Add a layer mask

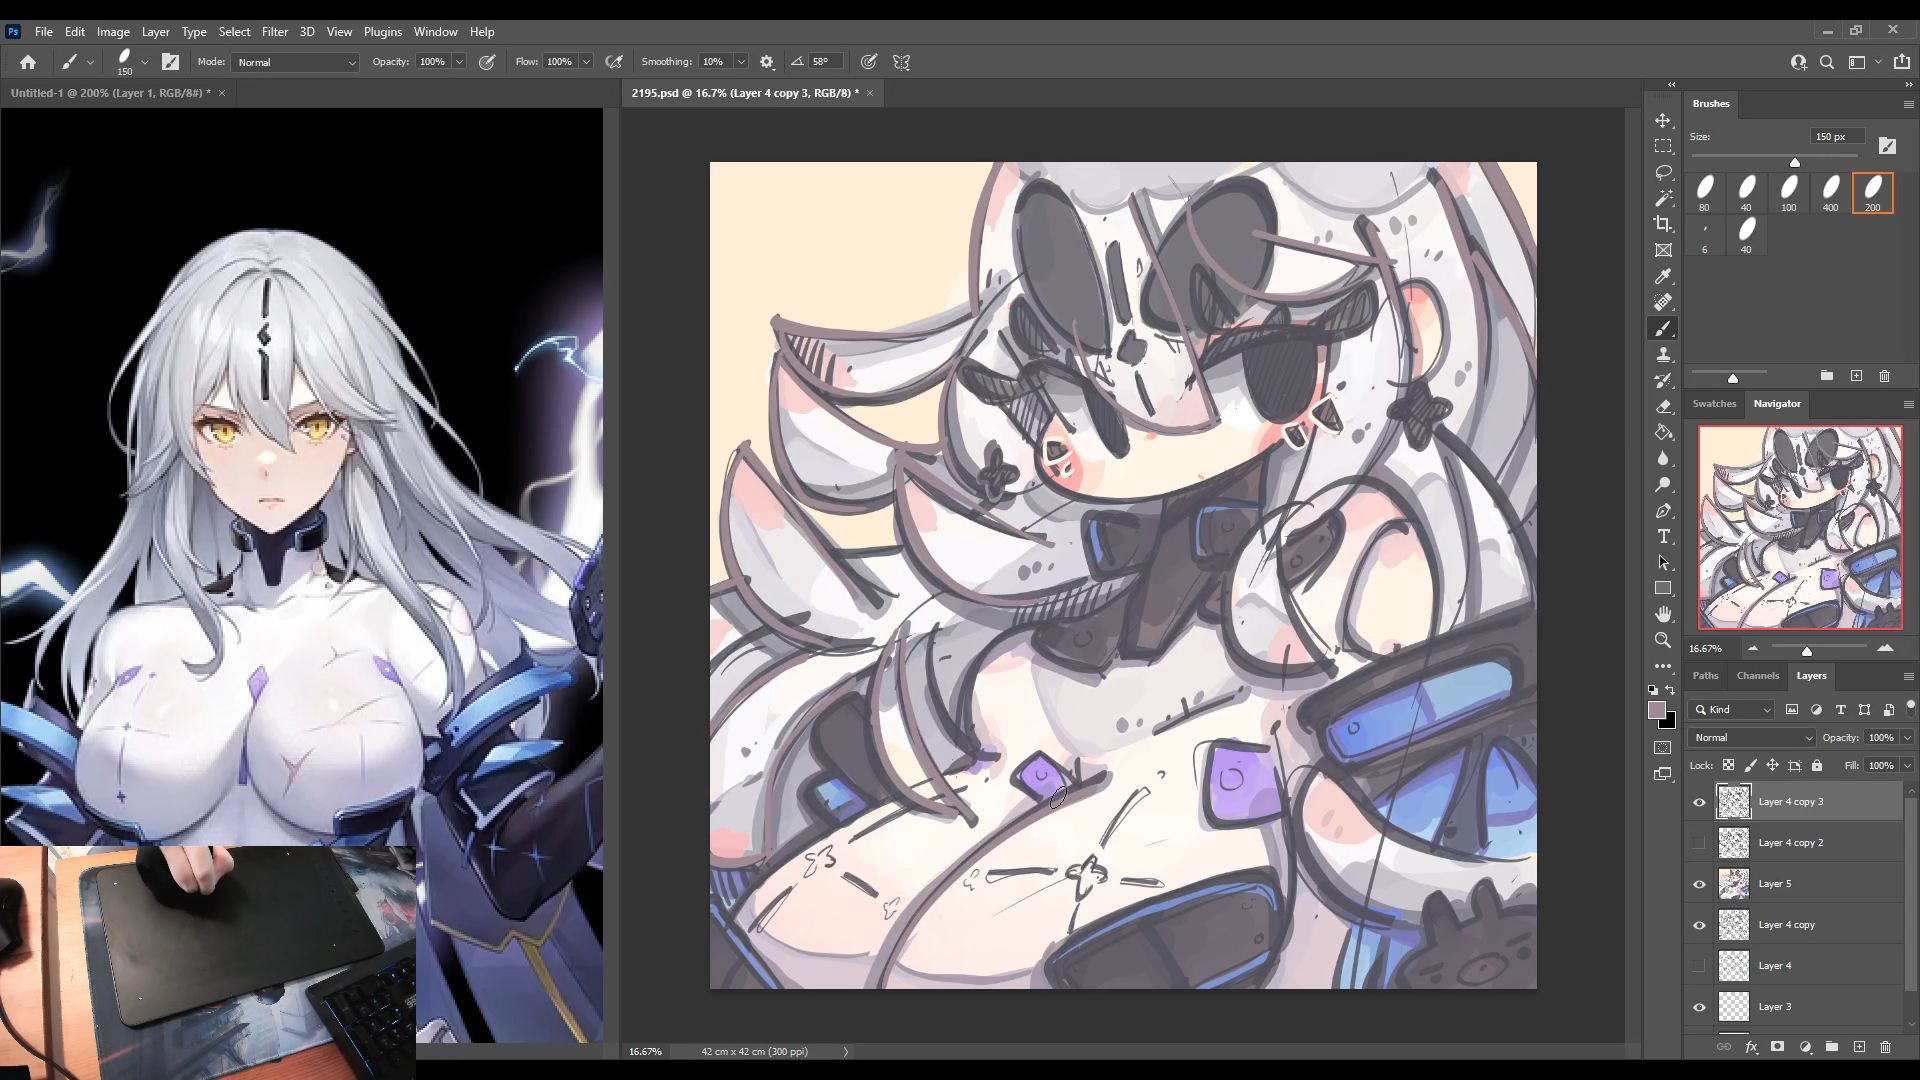(1777, 1047)
